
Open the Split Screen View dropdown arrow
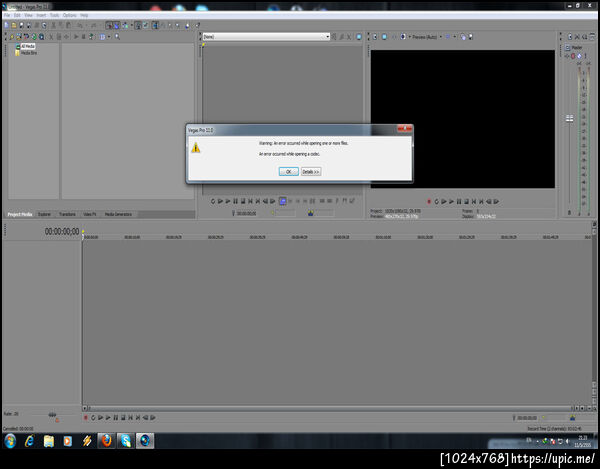coord(409,37)
